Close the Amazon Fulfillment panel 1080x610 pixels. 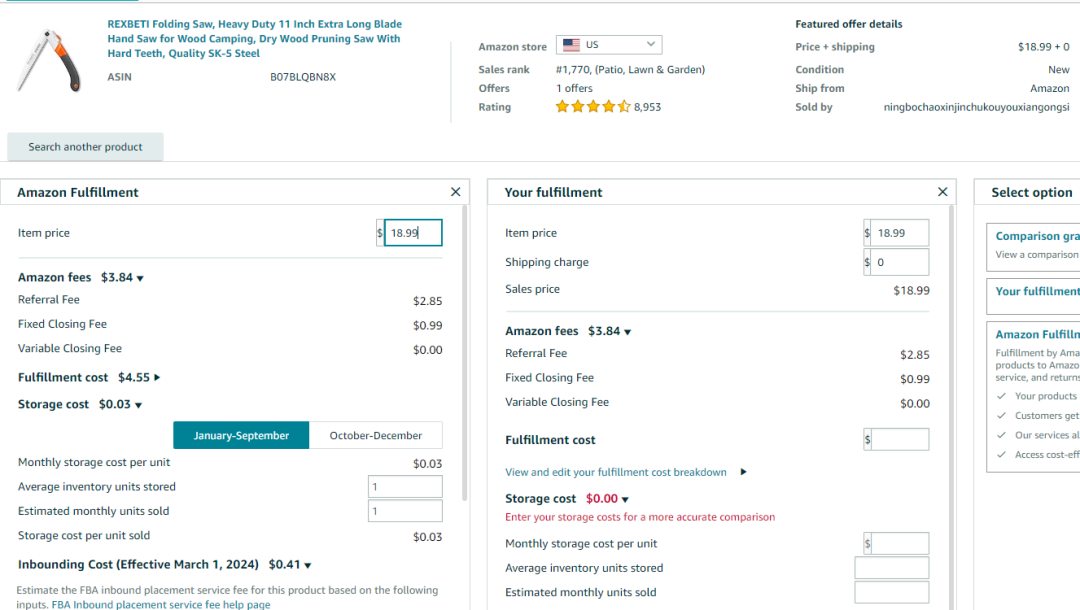click(x=456, y=192)
